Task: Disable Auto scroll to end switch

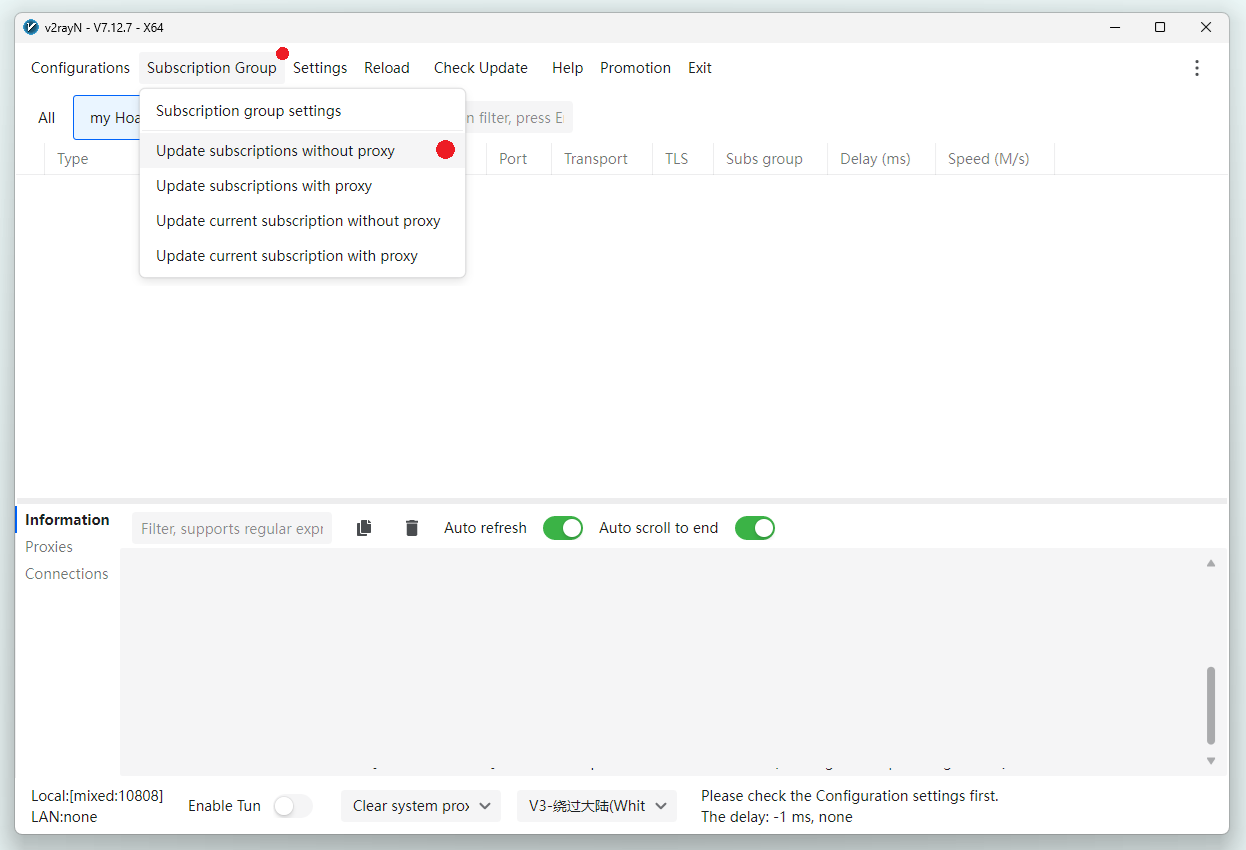Action: 755,528
